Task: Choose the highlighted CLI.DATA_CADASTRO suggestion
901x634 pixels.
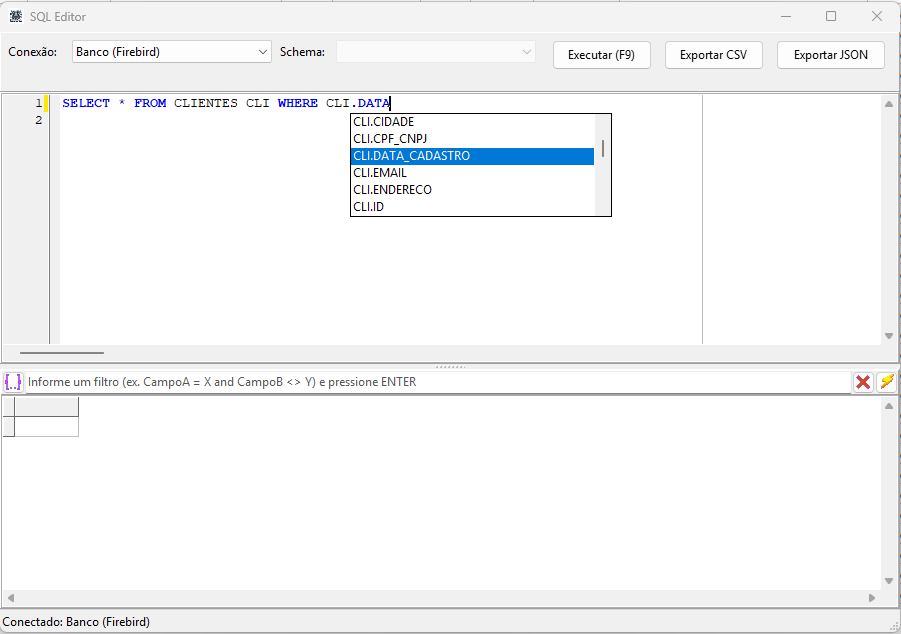Action: tap(472, 156)
